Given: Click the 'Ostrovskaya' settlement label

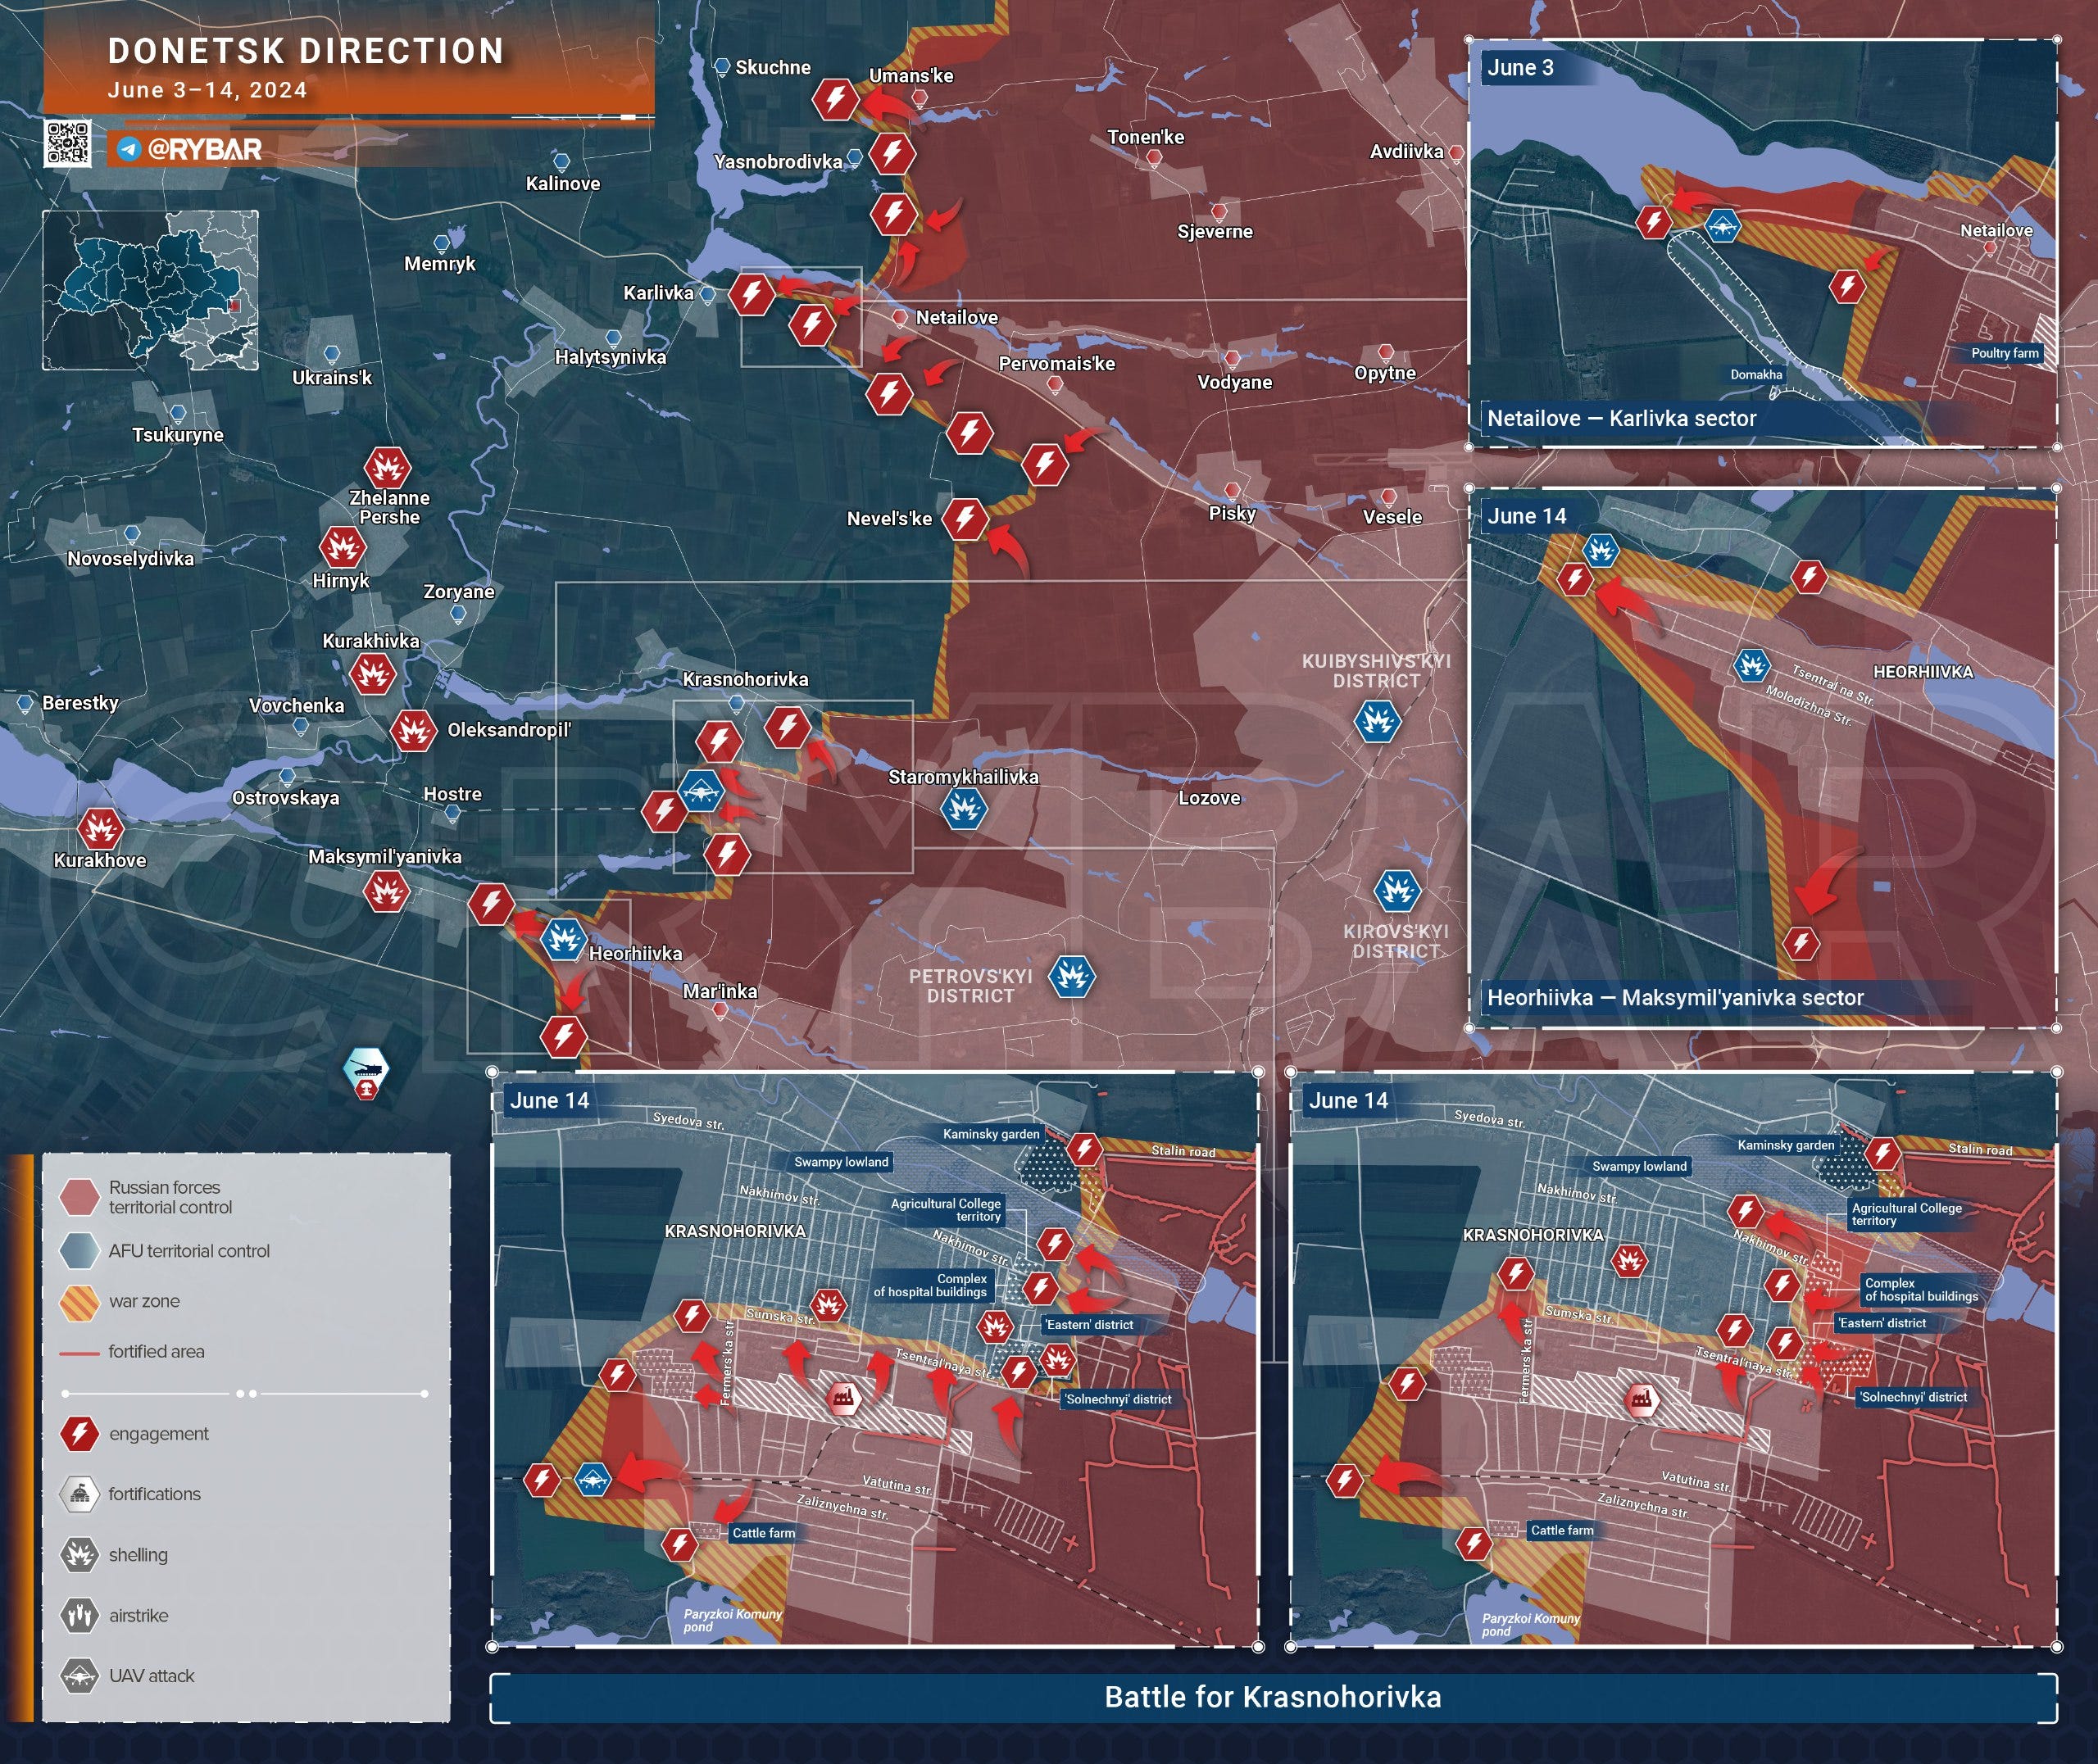Looking at the screenshot, I should point(285,798).
